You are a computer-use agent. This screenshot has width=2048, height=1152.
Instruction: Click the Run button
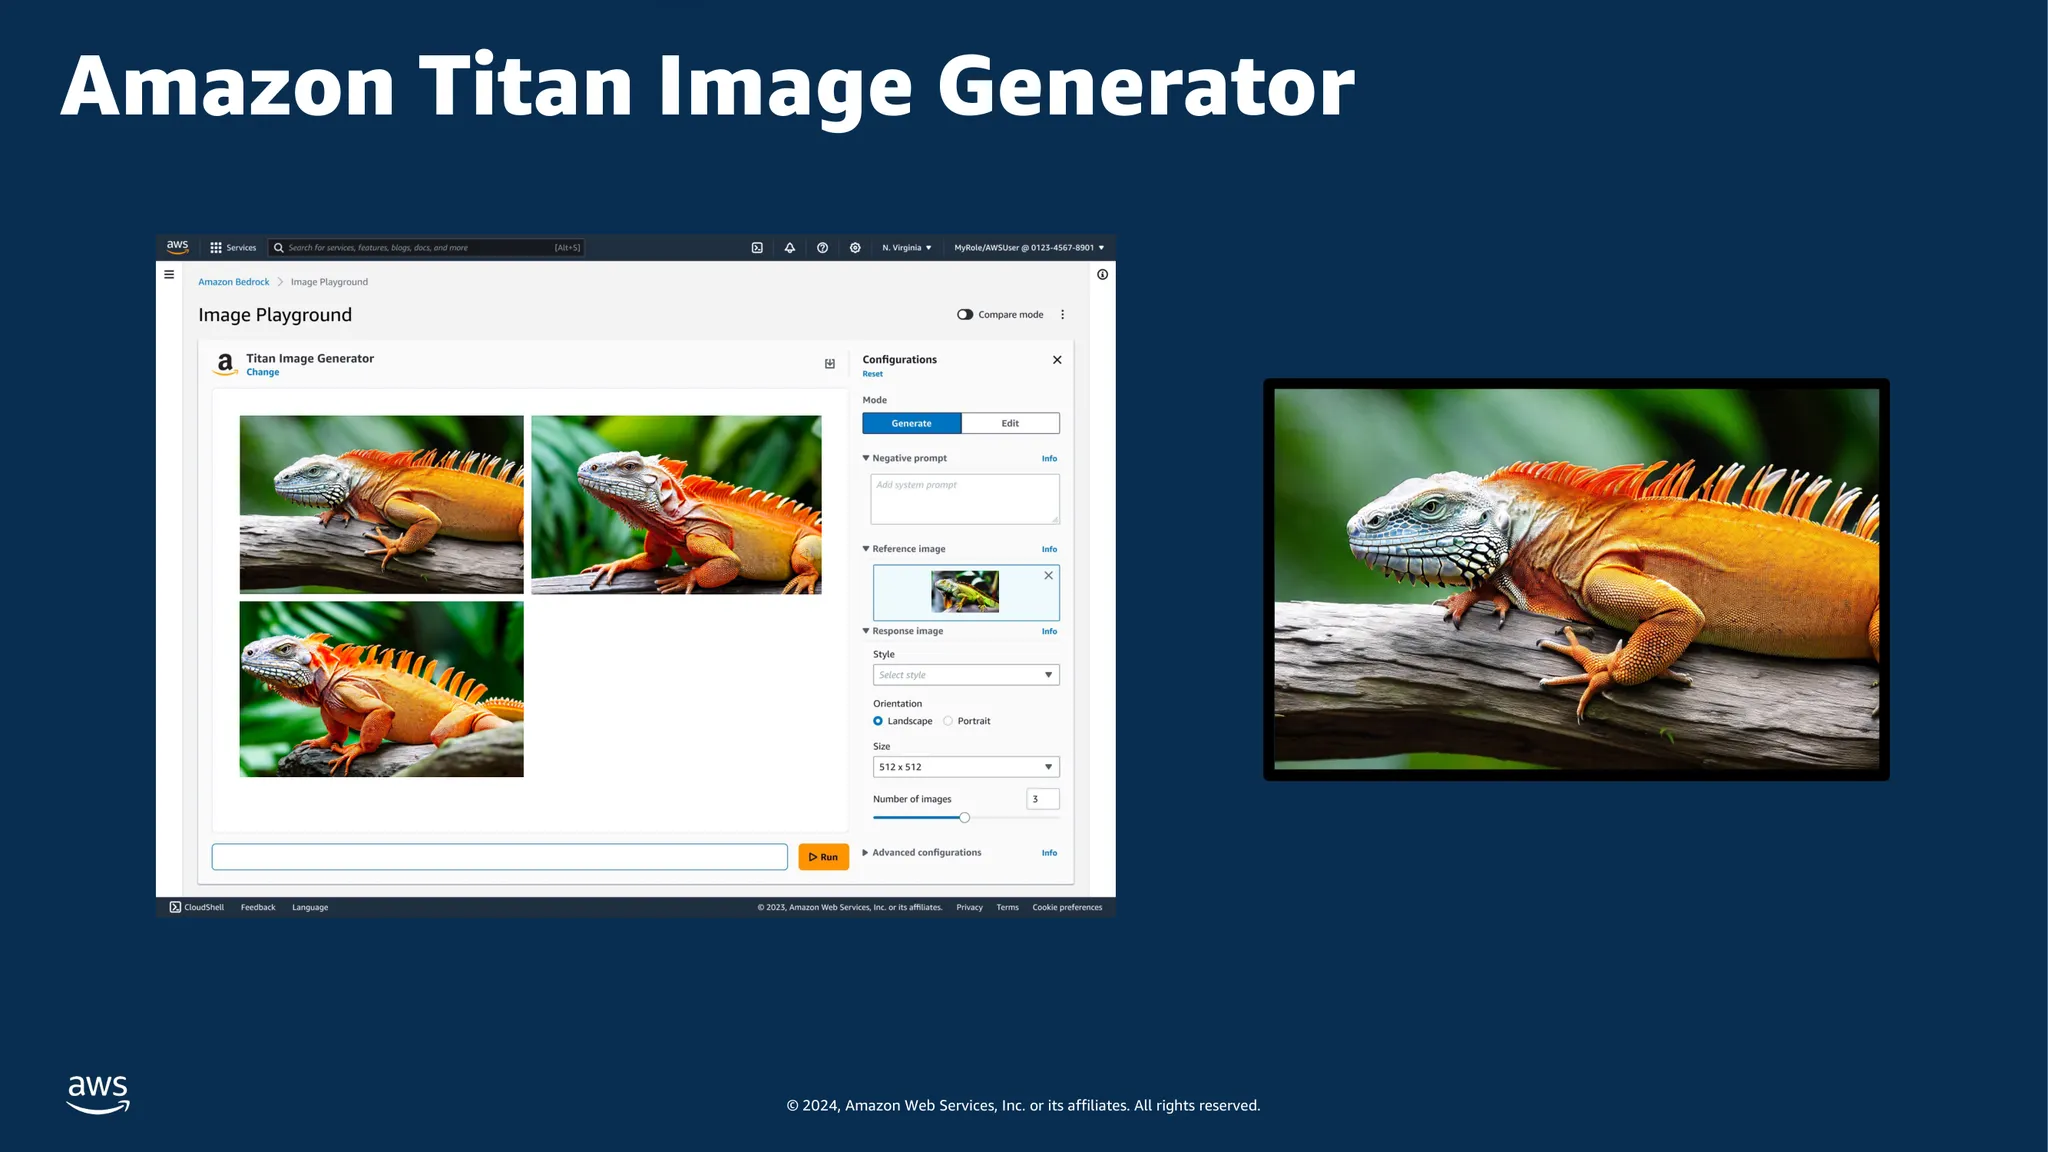(x=823, y=857)
